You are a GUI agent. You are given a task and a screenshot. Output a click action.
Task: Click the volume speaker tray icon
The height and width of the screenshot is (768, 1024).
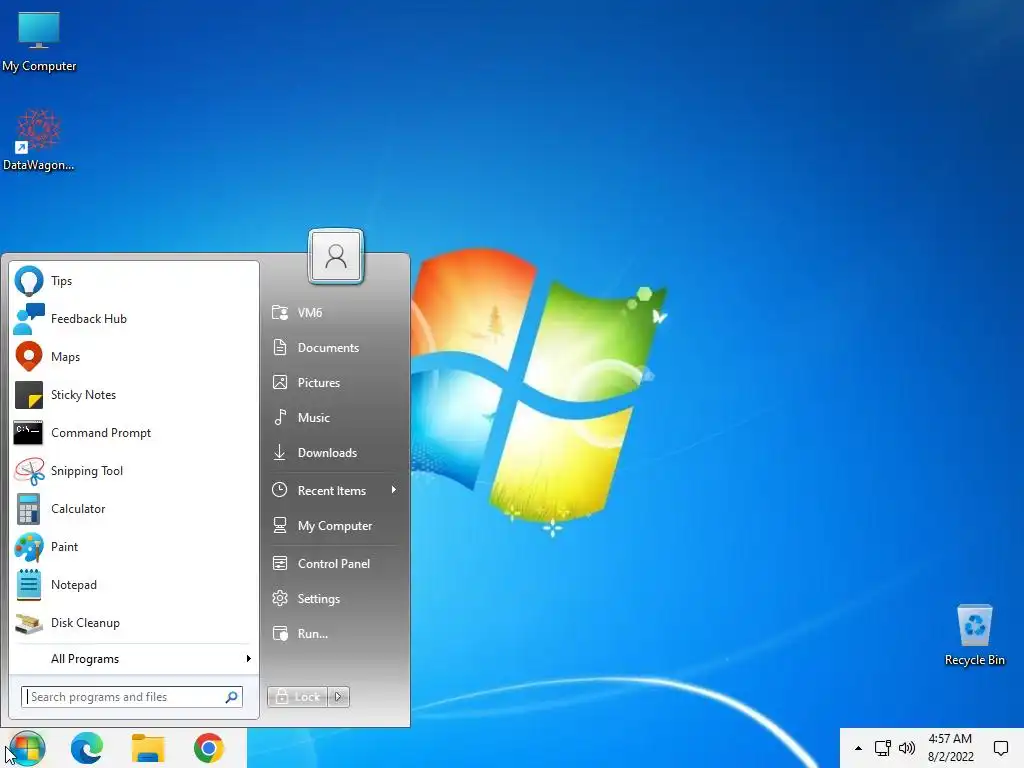click(906, 748)
